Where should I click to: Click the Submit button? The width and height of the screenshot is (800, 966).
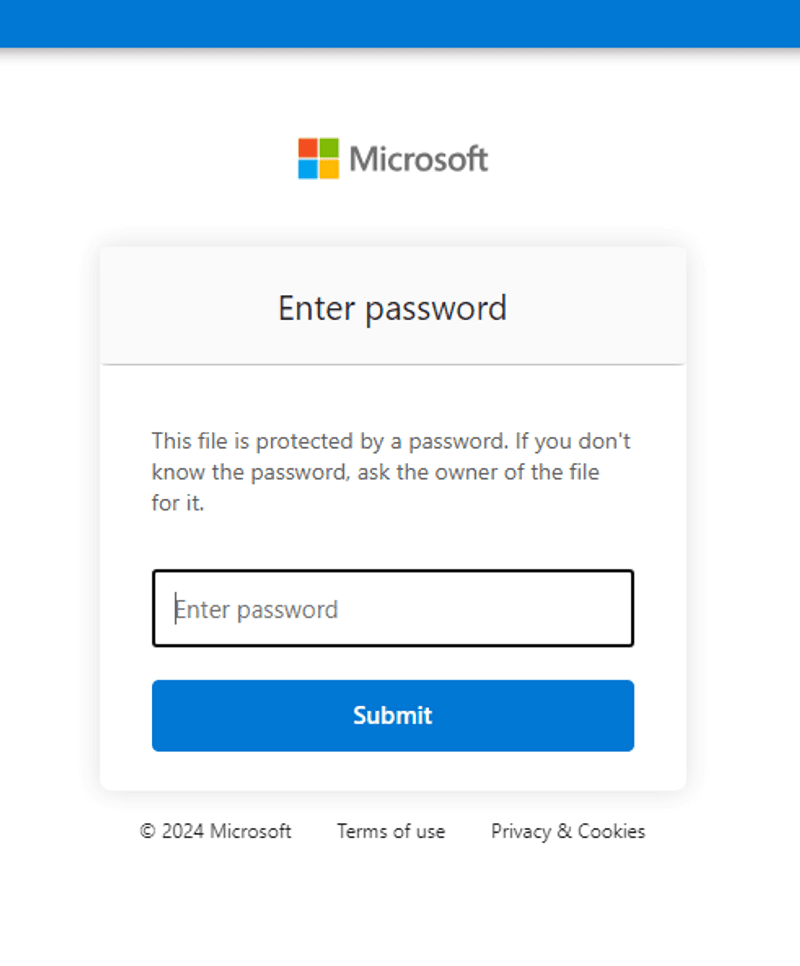coord(393,715)
